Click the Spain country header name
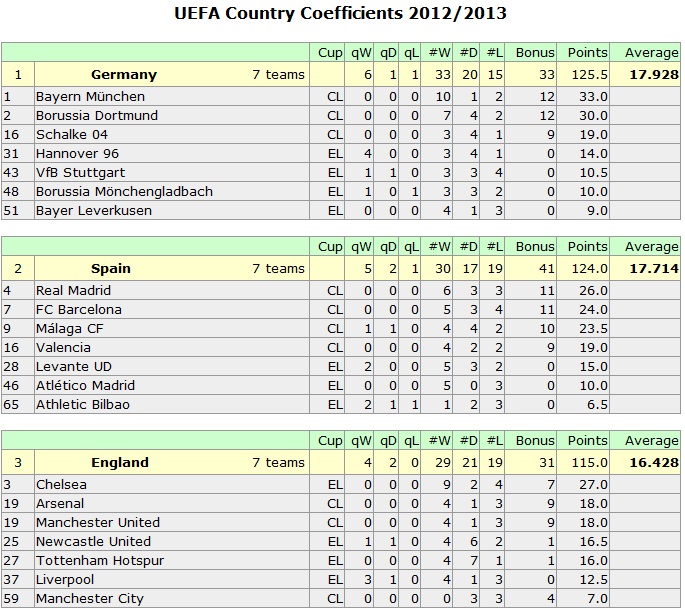The image size is (685, 612). [111, 269]
